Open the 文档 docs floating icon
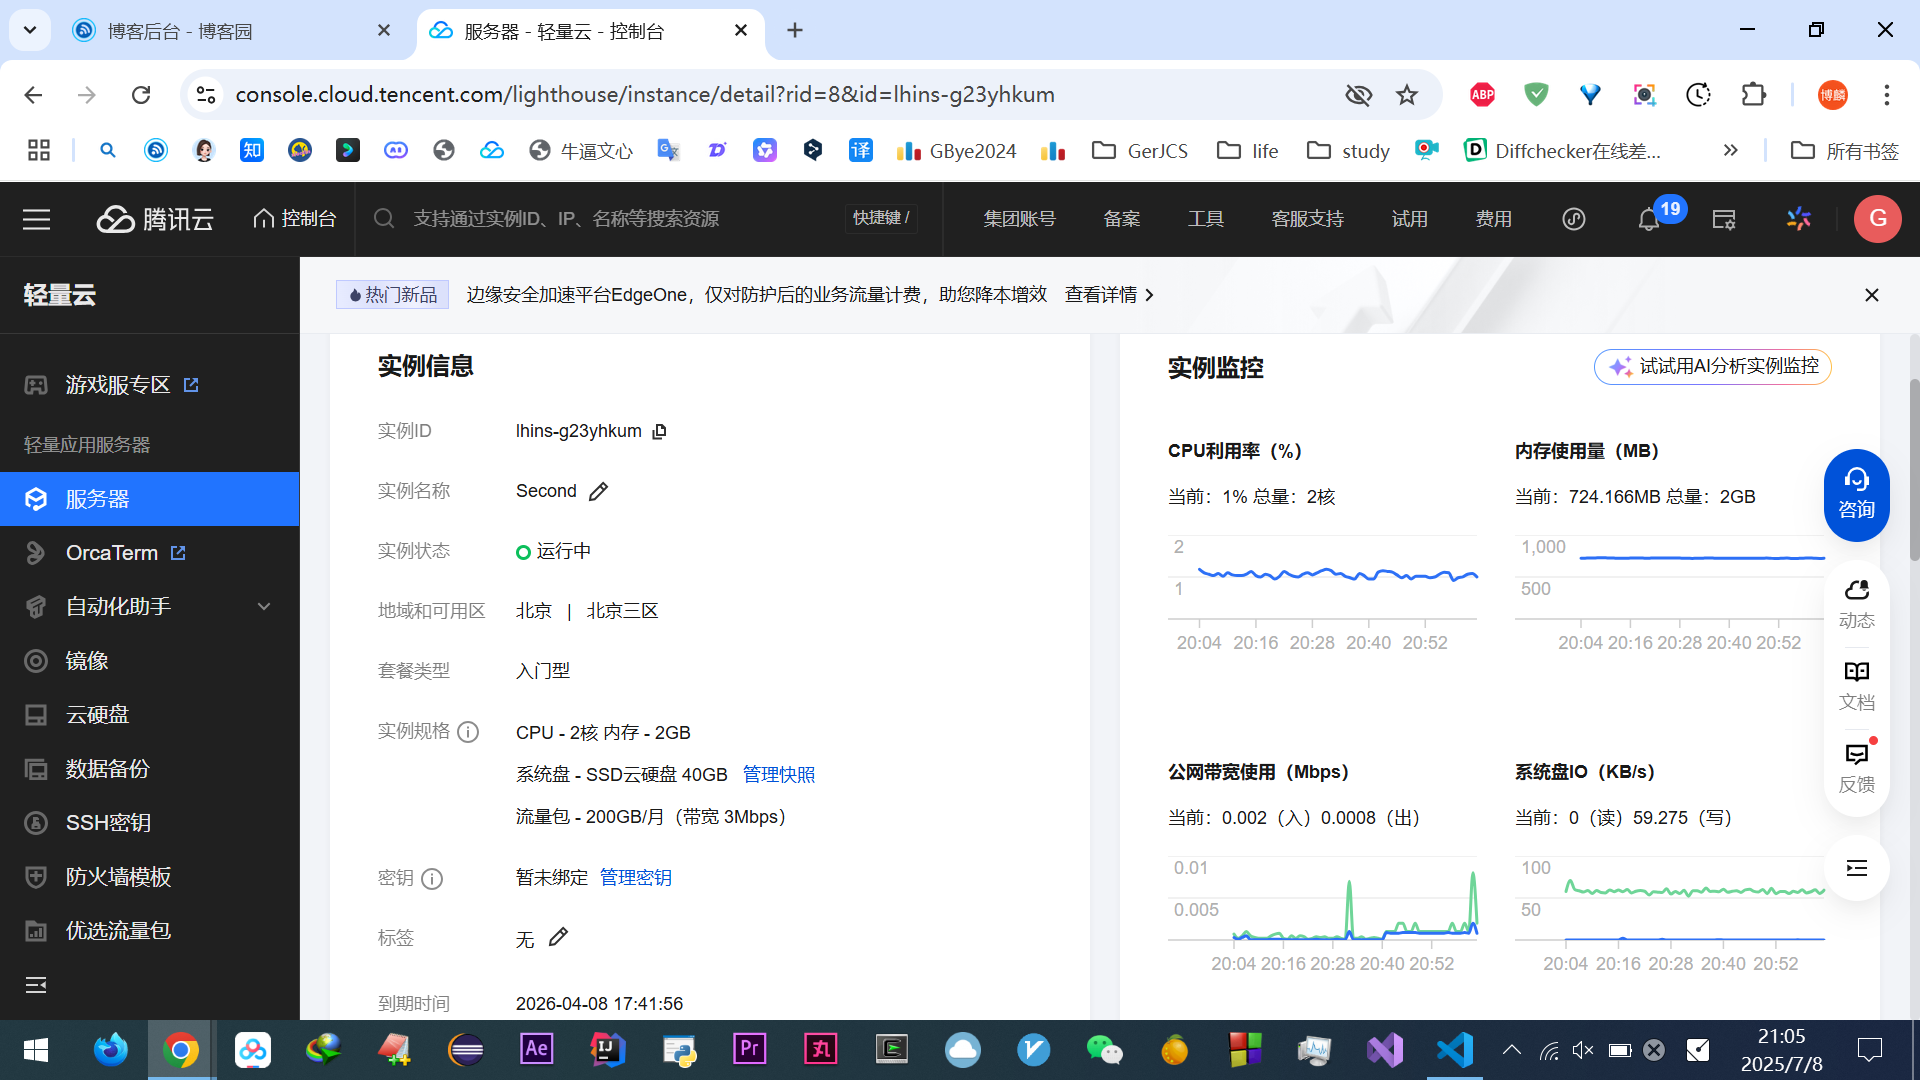 (1856, 685)
